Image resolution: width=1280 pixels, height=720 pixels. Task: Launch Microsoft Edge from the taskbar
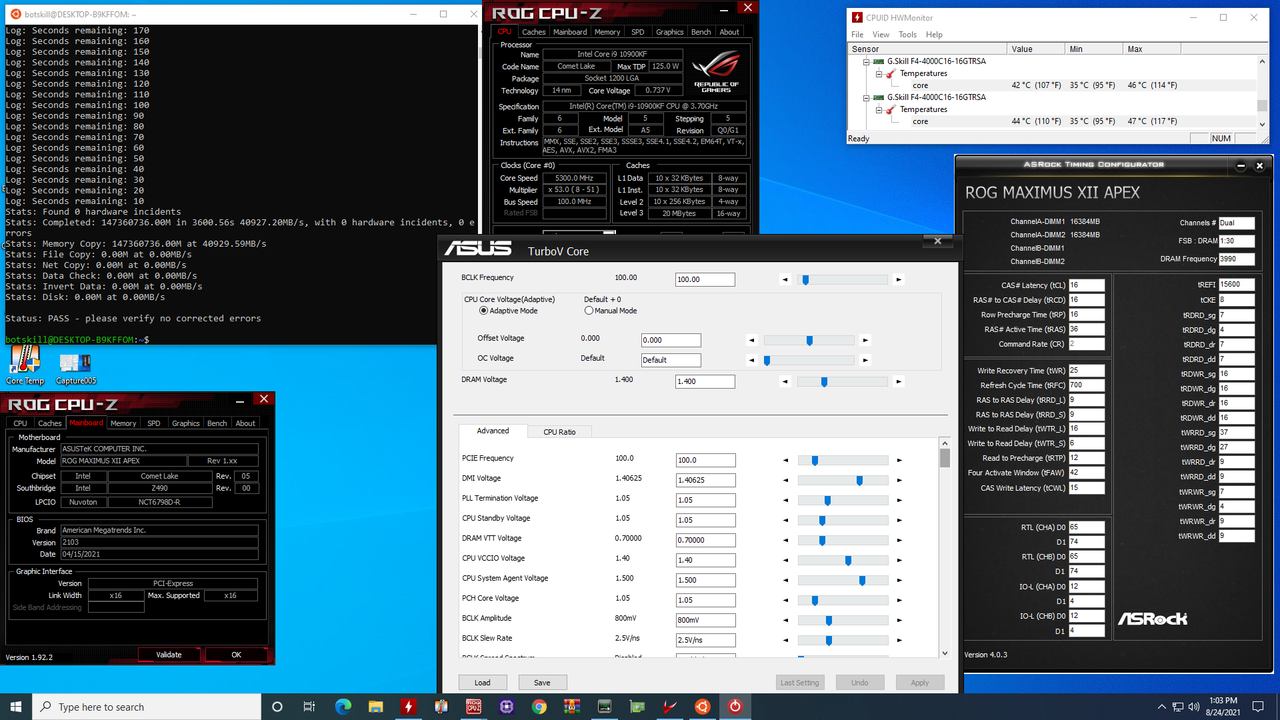pos(342,706)
